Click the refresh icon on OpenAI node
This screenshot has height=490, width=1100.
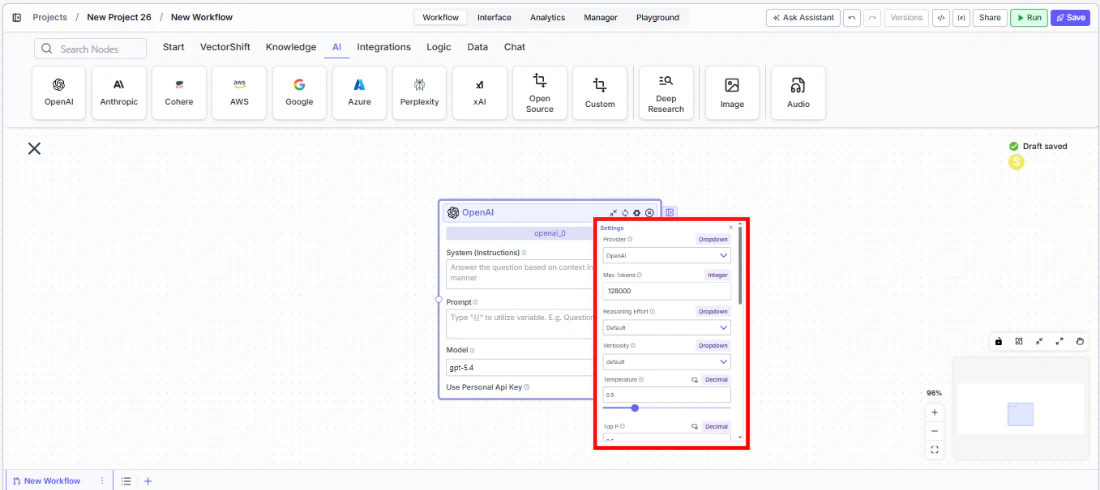click(x=625, y=213)
